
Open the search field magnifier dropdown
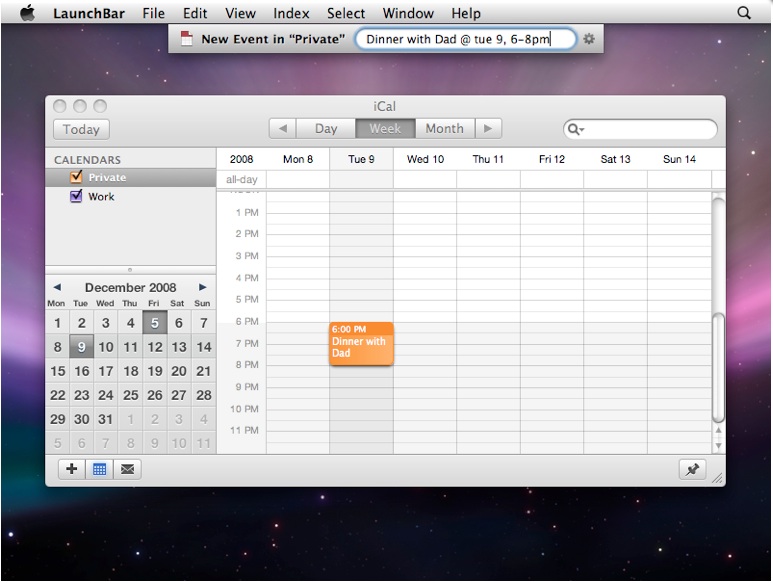coord(576,129)
